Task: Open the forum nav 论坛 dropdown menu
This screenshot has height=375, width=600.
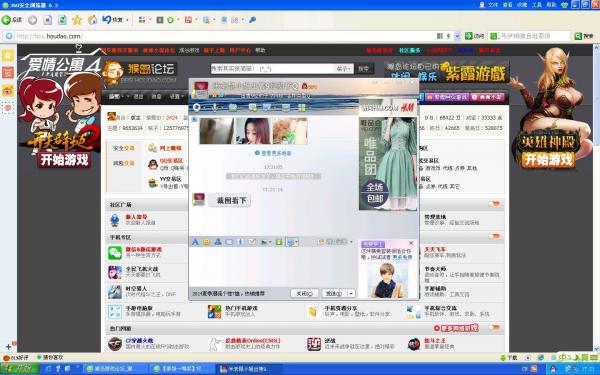Action: coord(117,96)
